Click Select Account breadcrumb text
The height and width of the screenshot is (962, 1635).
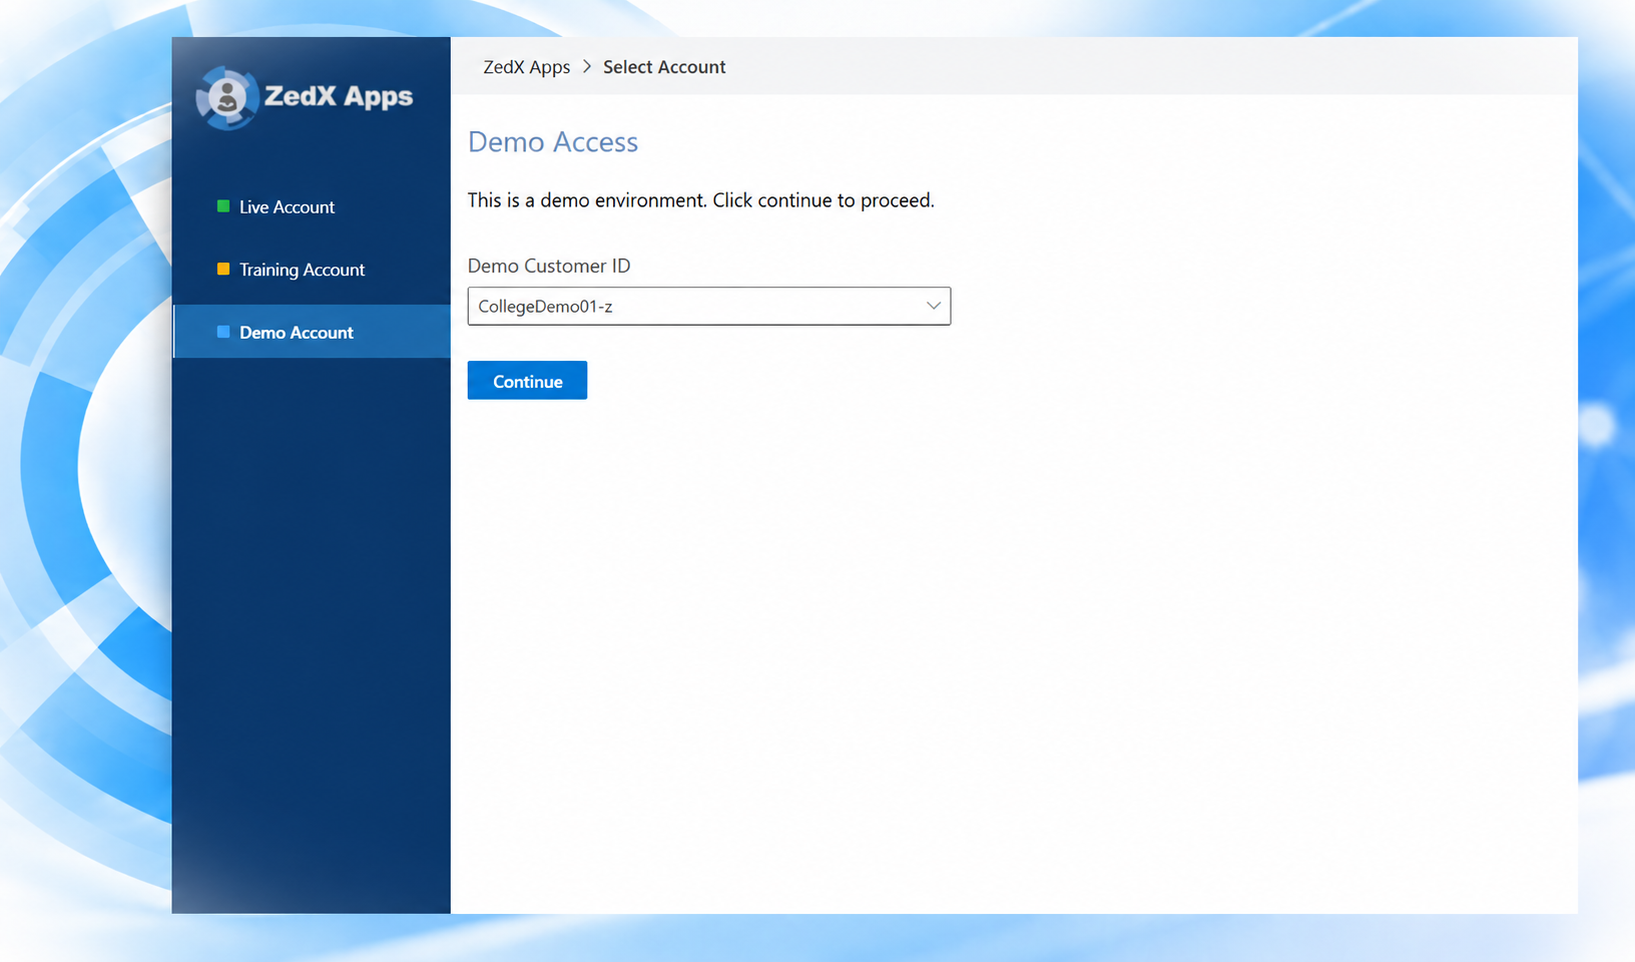pos(664,67)
